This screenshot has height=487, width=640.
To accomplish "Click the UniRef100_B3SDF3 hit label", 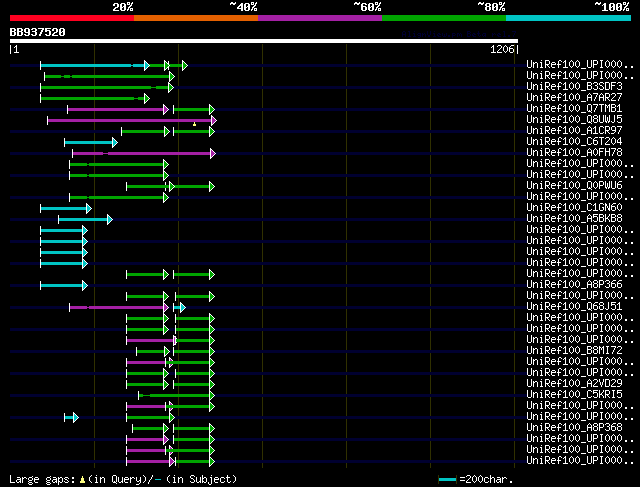I will (x=574, y=87).
